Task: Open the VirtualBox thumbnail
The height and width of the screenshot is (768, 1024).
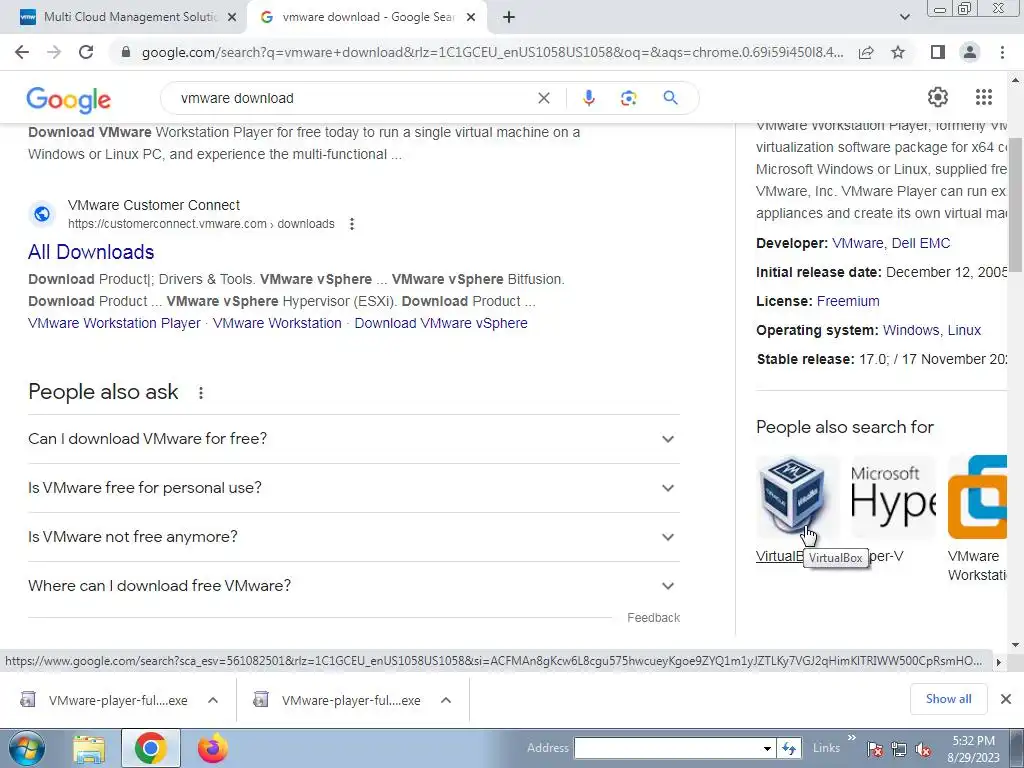Action: 797,499
